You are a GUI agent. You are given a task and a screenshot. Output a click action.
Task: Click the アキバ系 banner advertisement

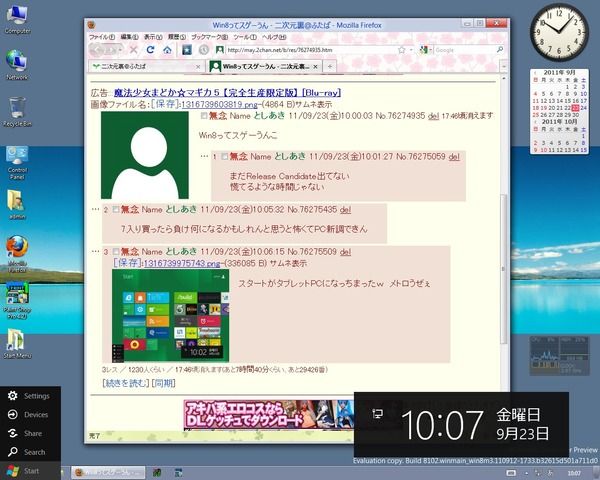click(x=269, y=415)
